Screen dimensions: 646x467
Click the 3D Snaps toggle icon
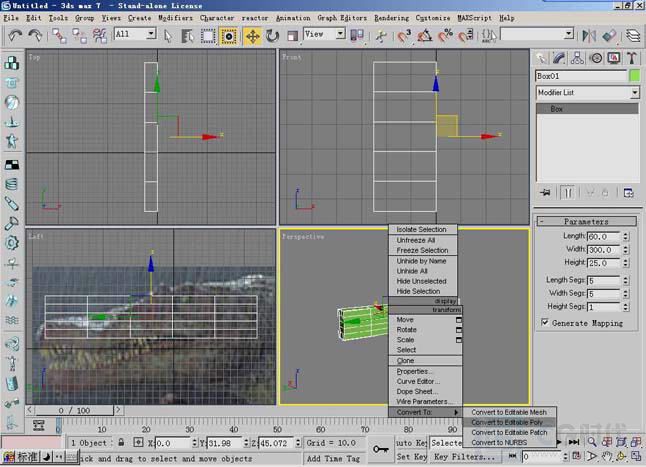[x=404, y=36]
